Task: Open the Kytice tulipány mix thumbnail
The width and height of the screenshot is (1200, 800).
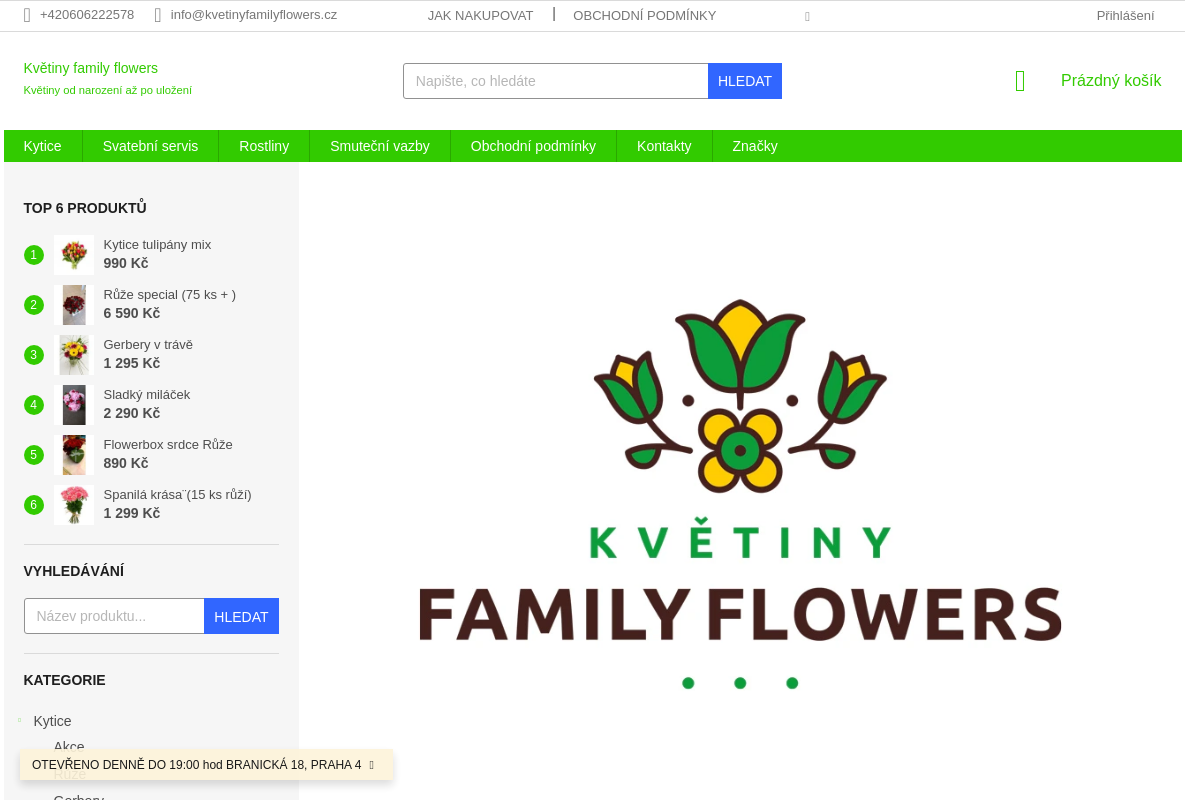Action: point(74,255)
